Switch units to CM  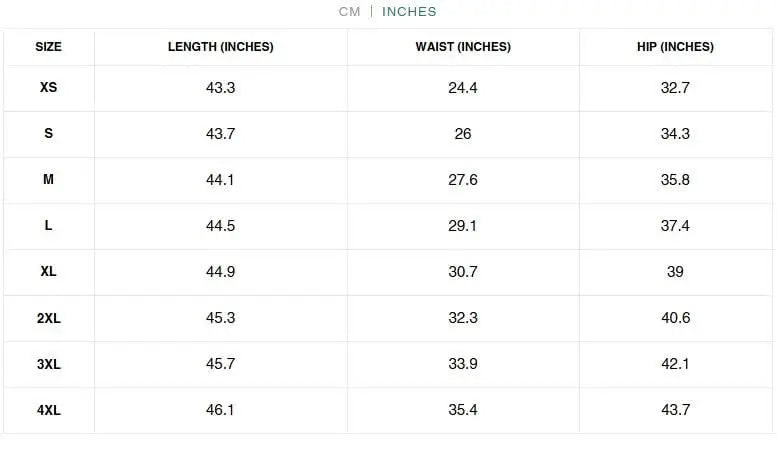349,12
